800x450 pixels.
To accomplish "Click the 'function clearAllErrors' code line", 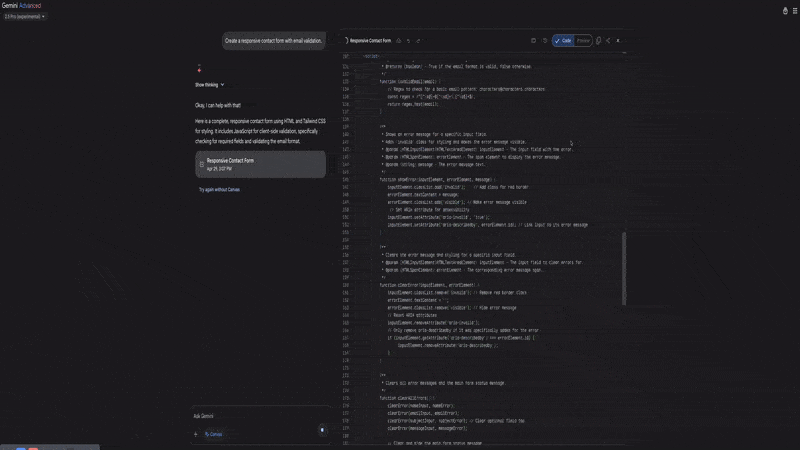I will [407, 398].
